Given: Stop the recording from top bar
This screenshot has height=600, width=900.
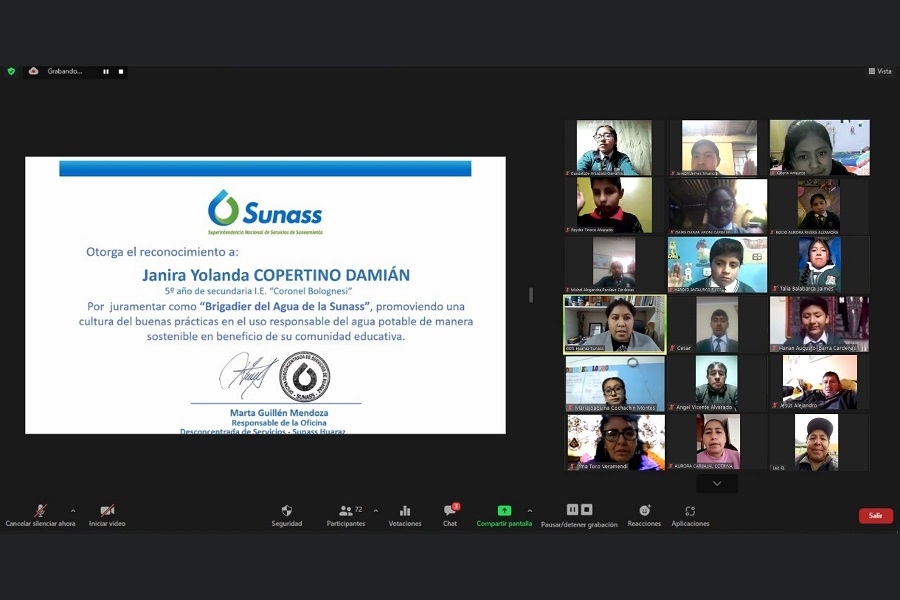Looking at the screenshot, I should coord(121,72).
